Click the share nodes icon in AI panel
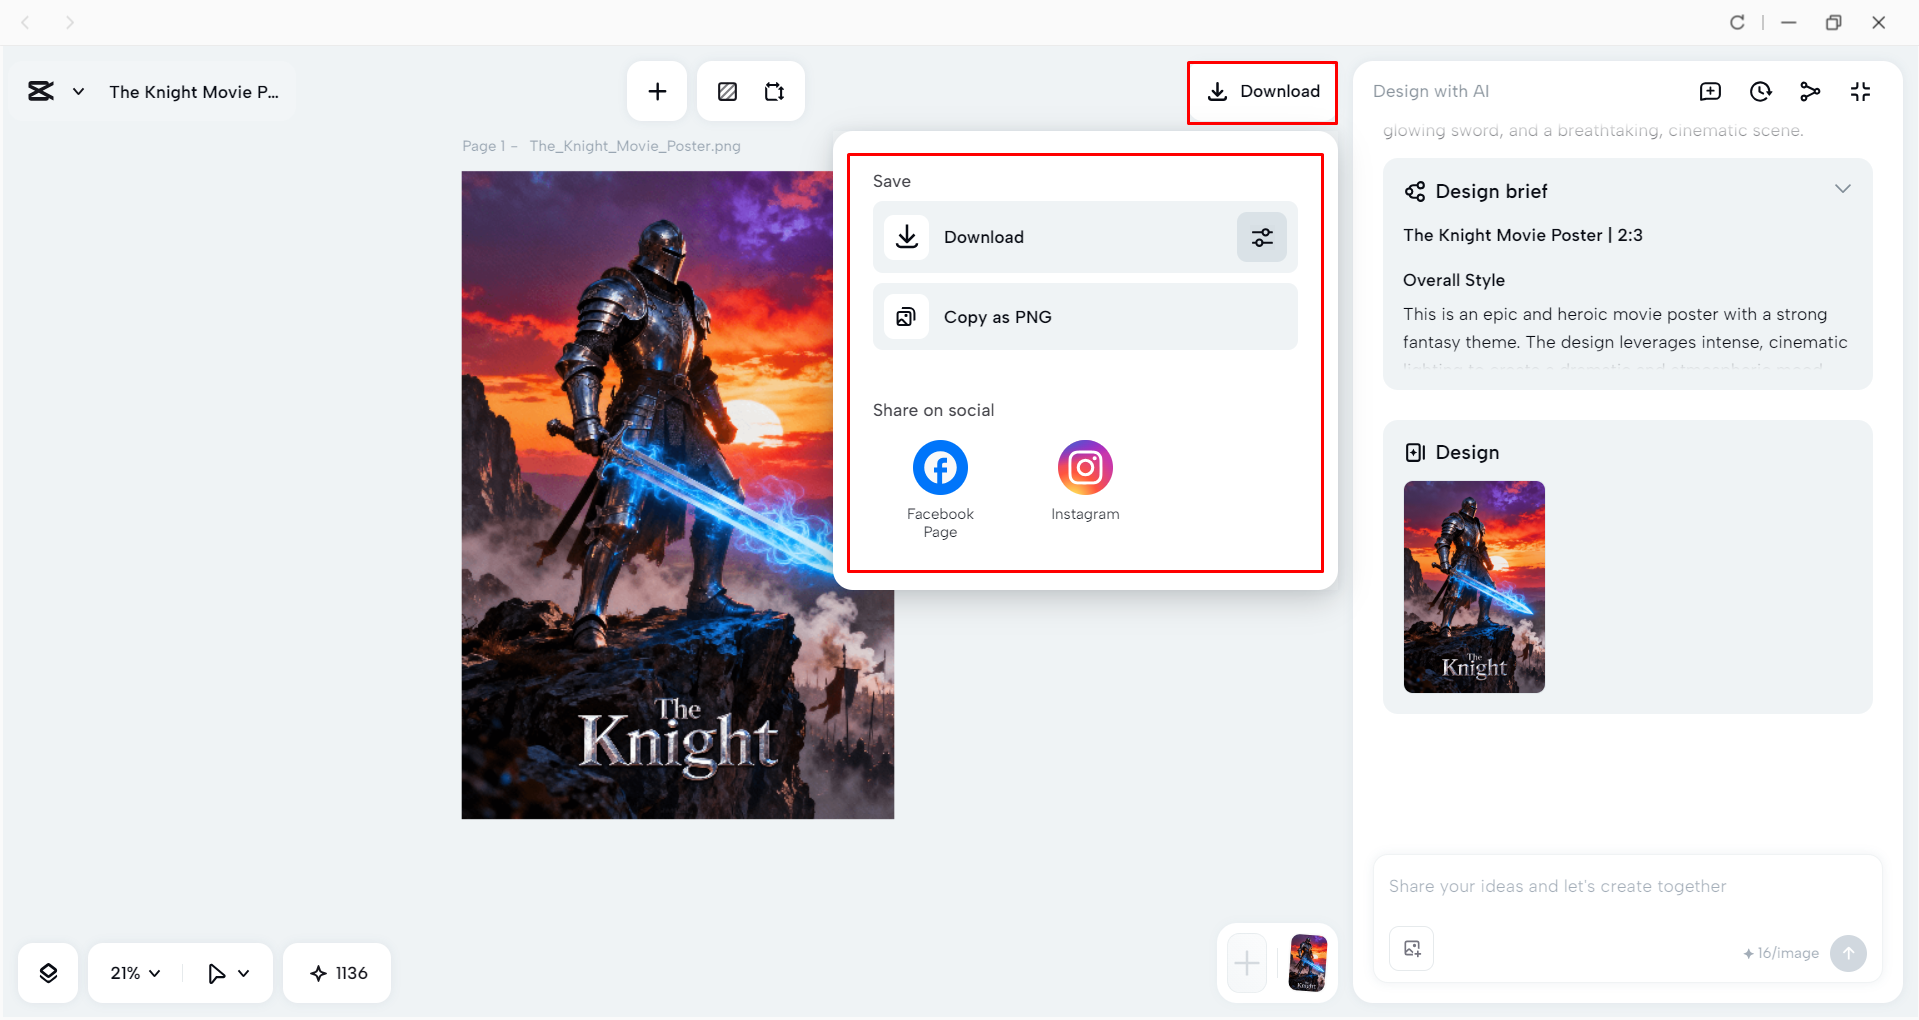Image resolution: width=1919 pixels, height=1020 pixels. [x=1810, y=92]
